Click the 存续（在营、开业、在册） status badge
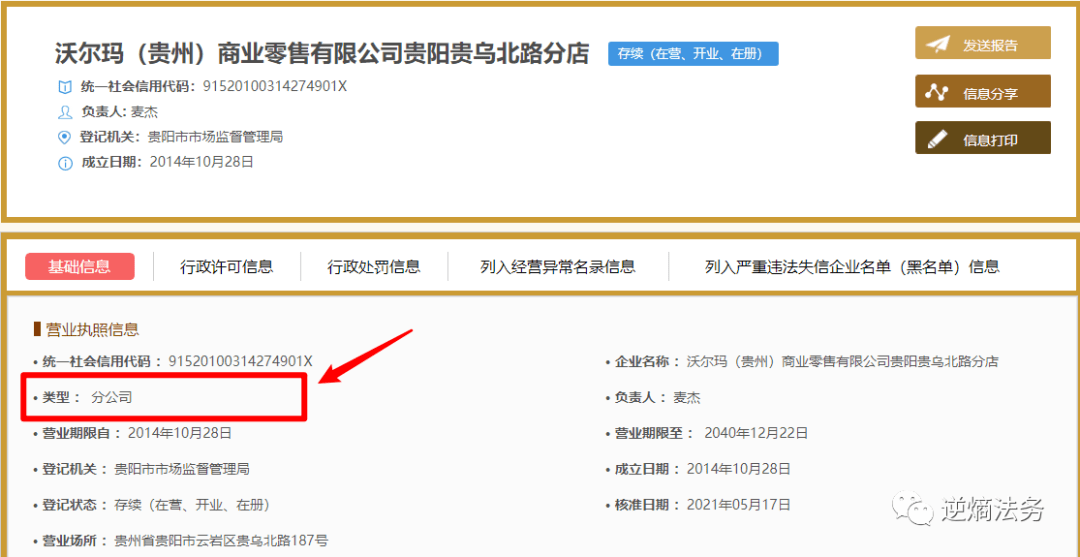1080x557 pixels. 693,53
